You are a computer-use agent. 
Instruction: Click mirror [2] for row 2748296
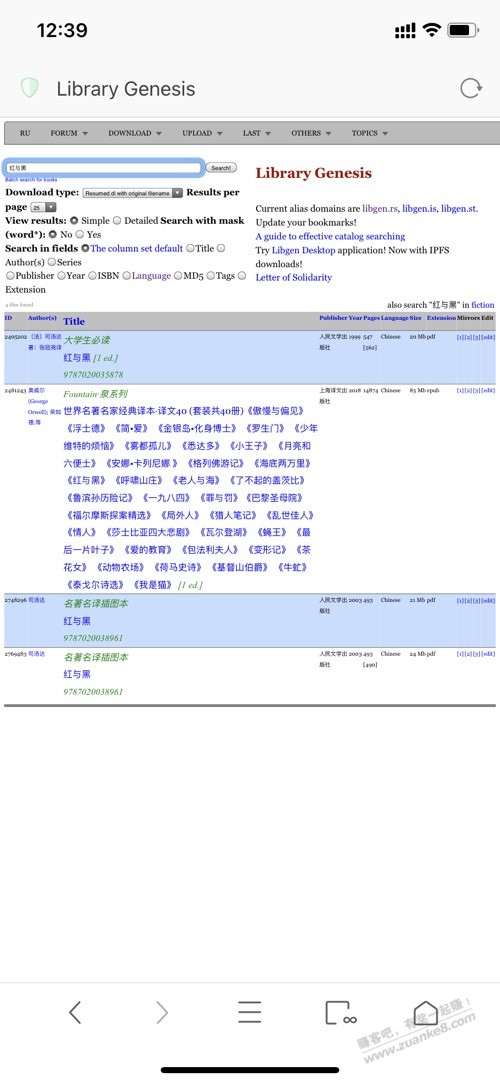(468, 600)
